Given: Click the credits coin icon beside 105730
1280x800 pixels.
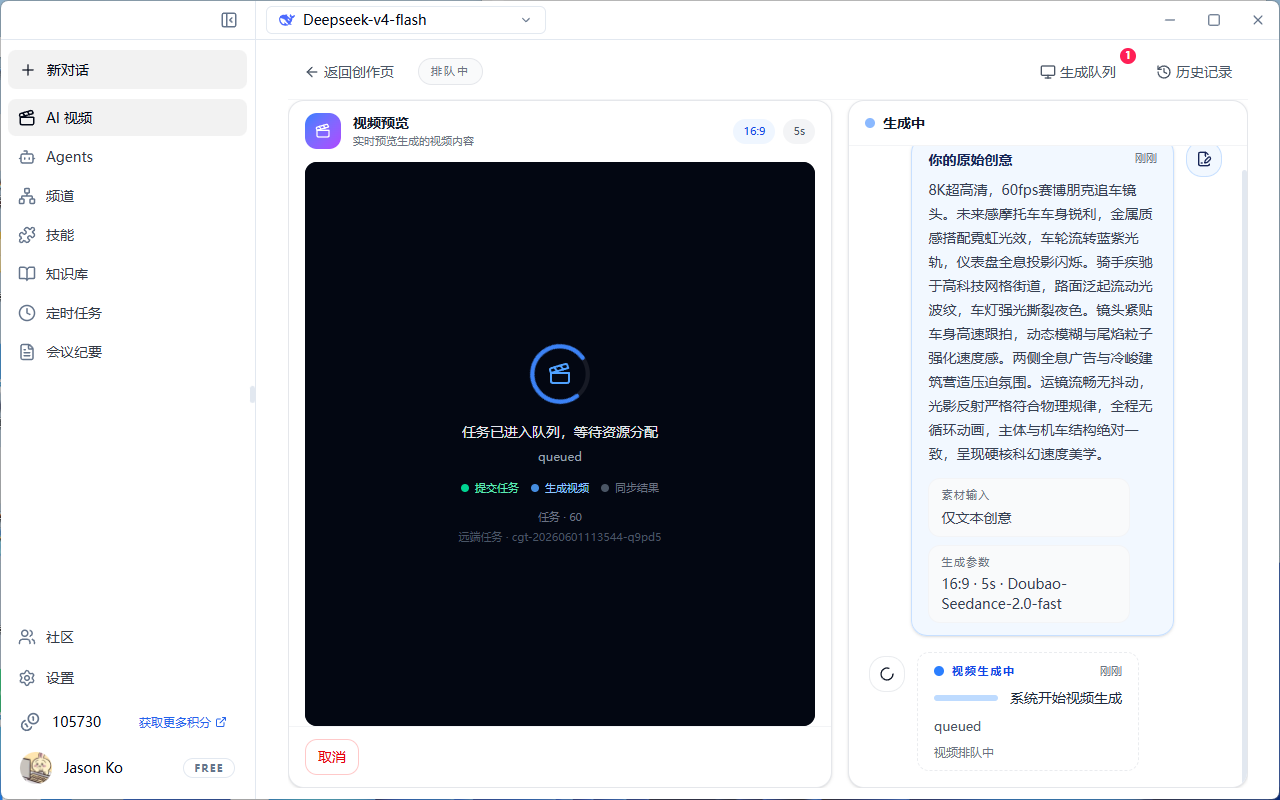Looking at the screenshot, I should pos(31,722).
